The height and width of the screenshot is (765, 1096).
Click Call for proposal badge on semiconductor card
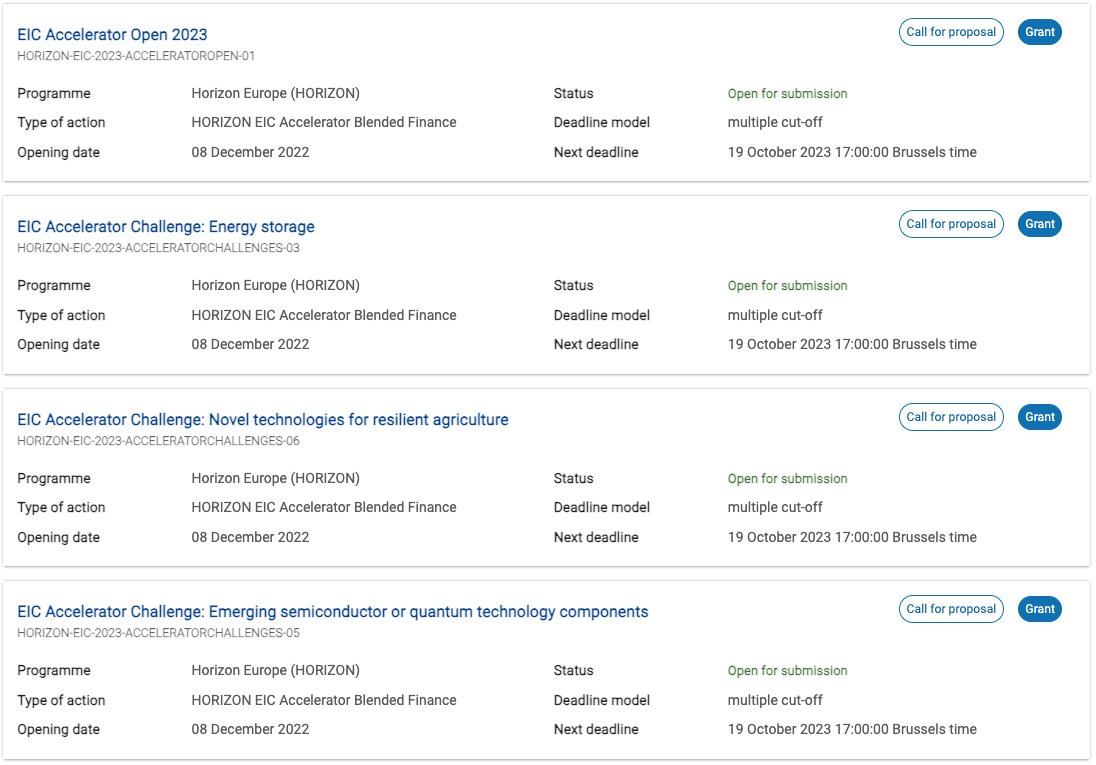951,609
